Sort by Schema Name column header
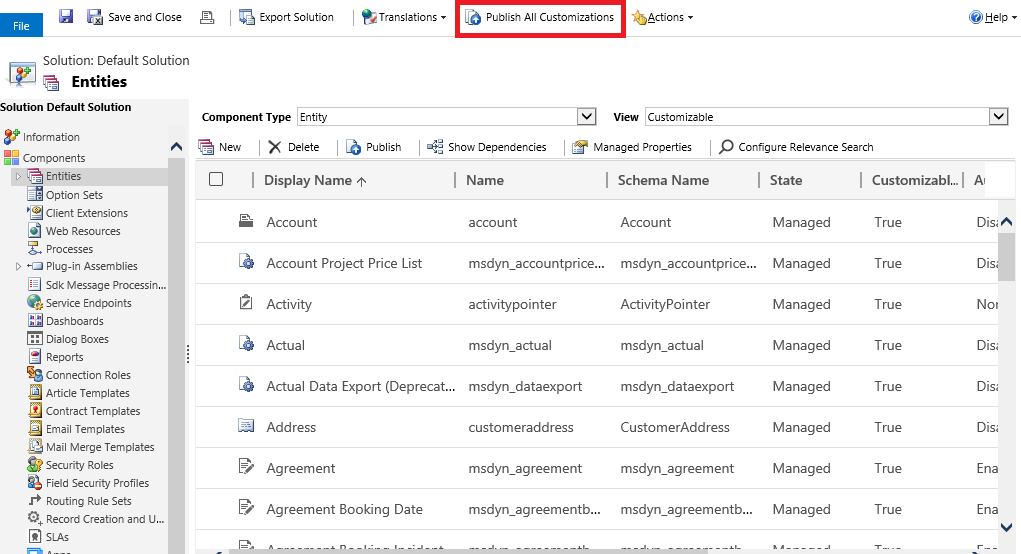The image size is (1021, 554). [664, 180]
